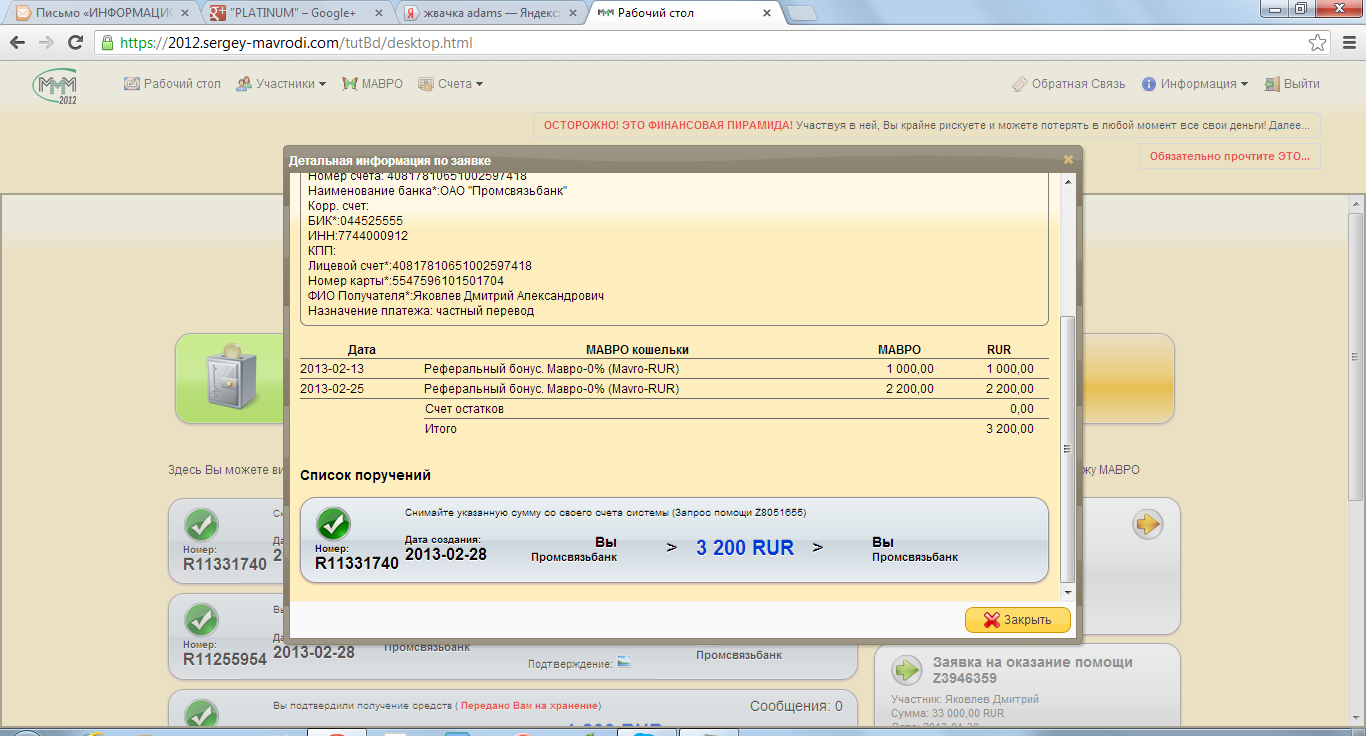This screenshot has height=736, width=1366.
Task: Click the dialog scrollbar up arrow
Action: pyautogui.click(x=1067, y=182)
